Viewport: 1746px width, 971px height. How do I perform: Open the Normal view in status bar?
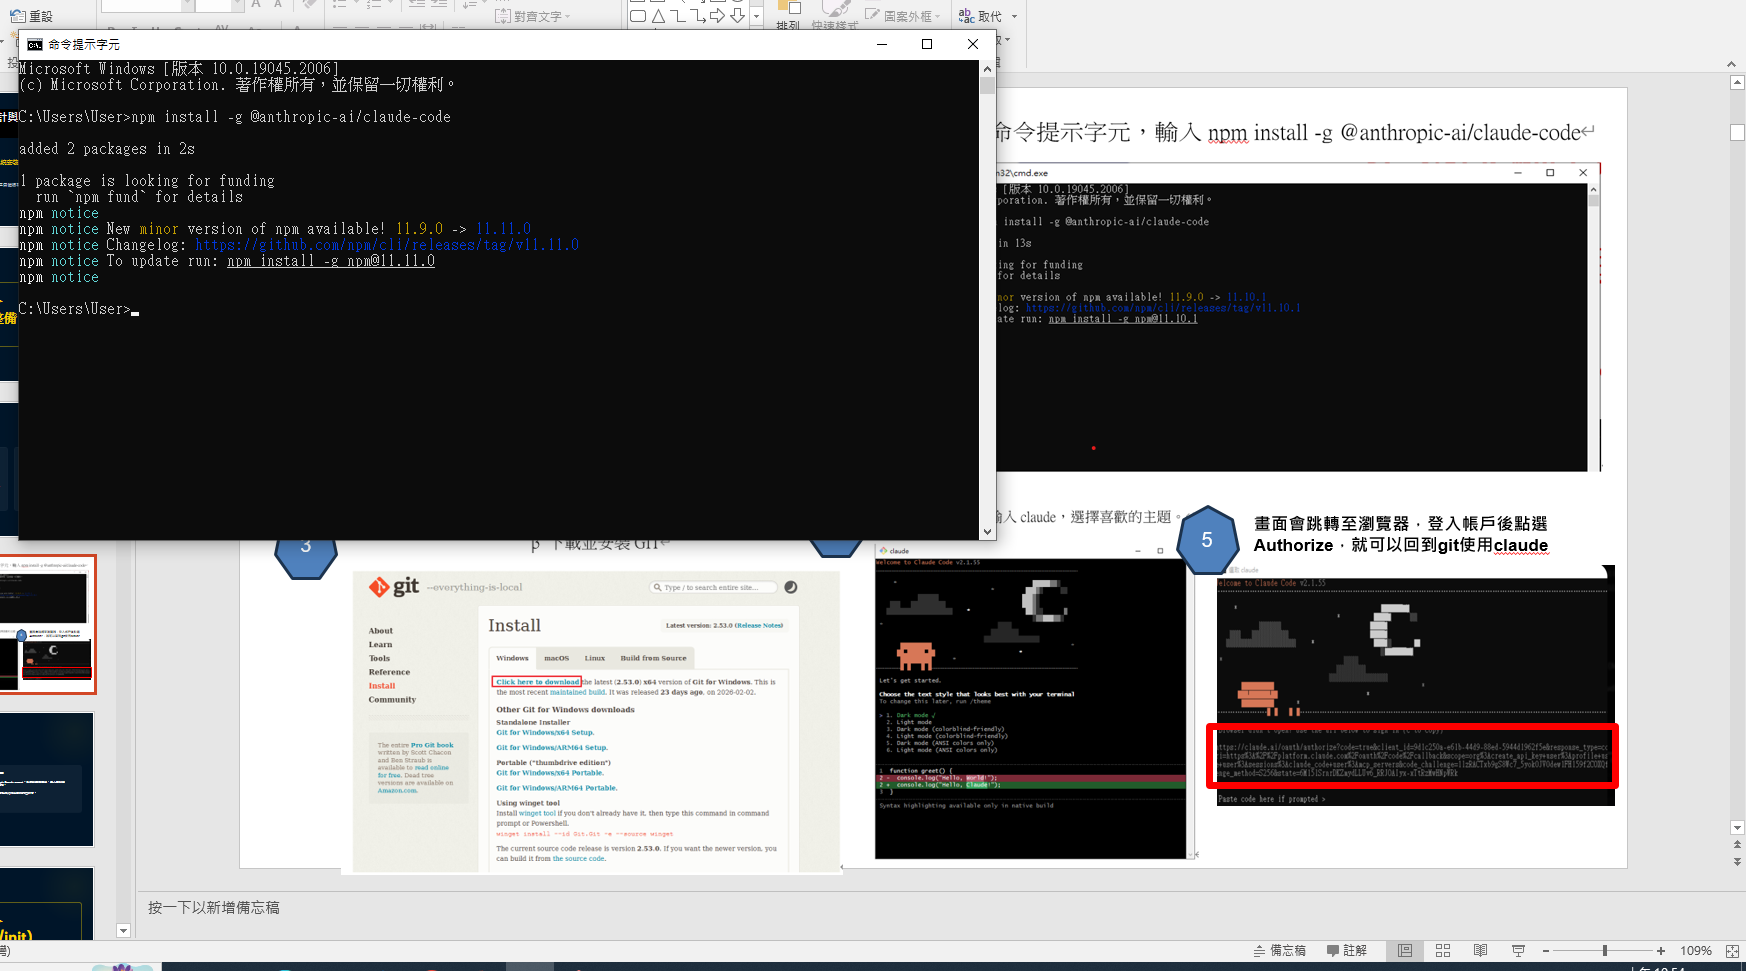[x=1405, y=951]
